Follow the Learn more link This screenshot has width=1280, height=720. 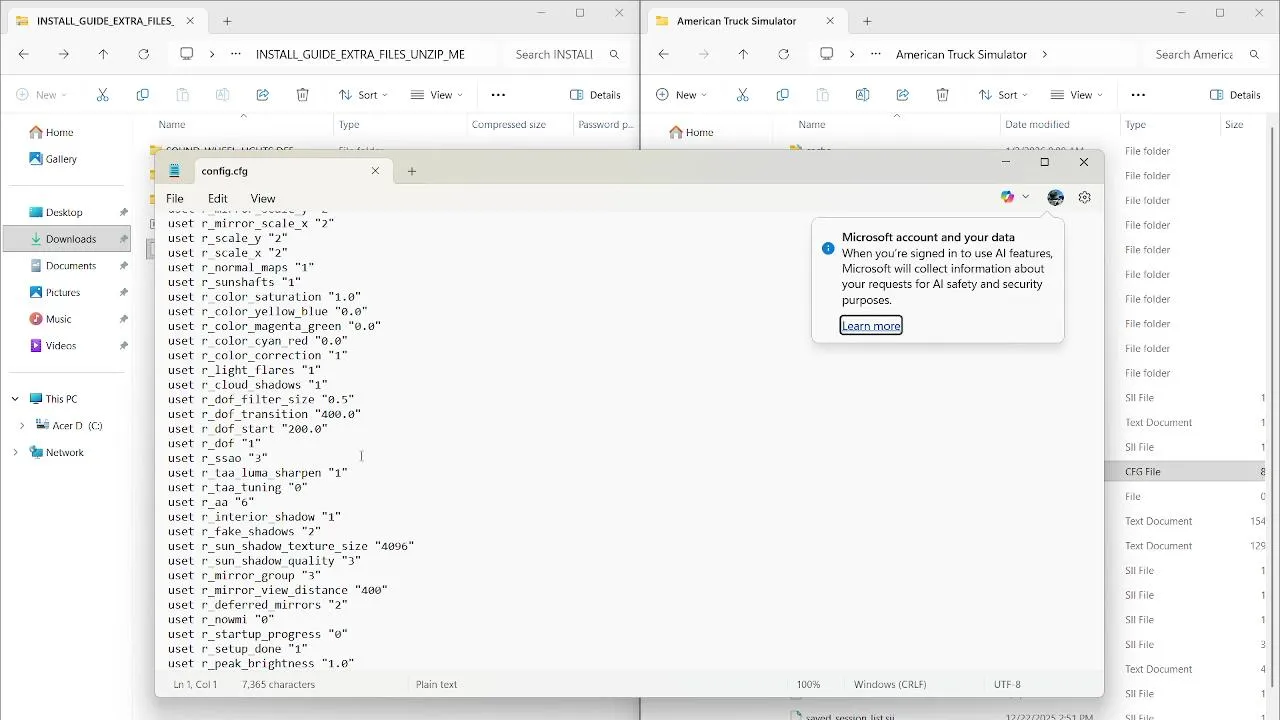click(x=871, y=326)
